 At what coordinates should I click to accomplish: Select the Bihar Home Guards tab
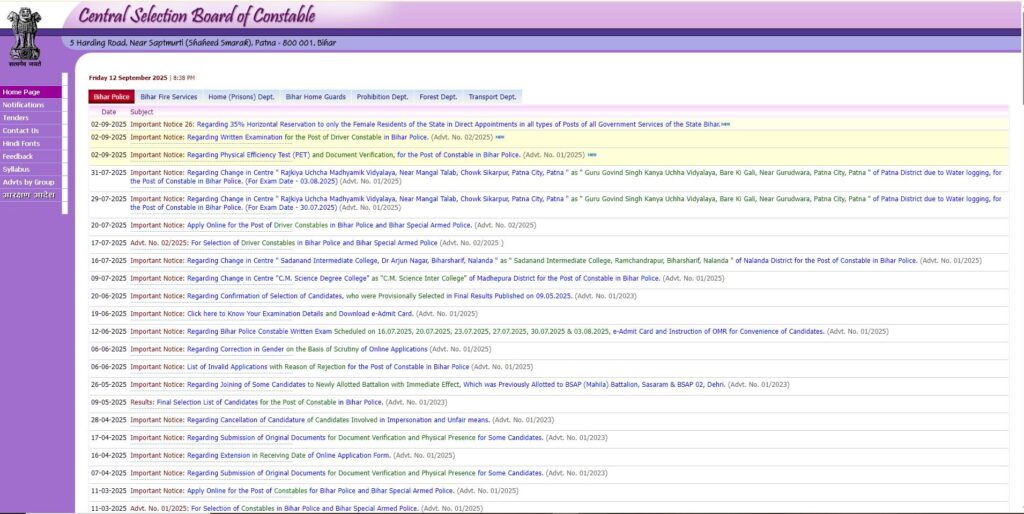coord(315,97)
